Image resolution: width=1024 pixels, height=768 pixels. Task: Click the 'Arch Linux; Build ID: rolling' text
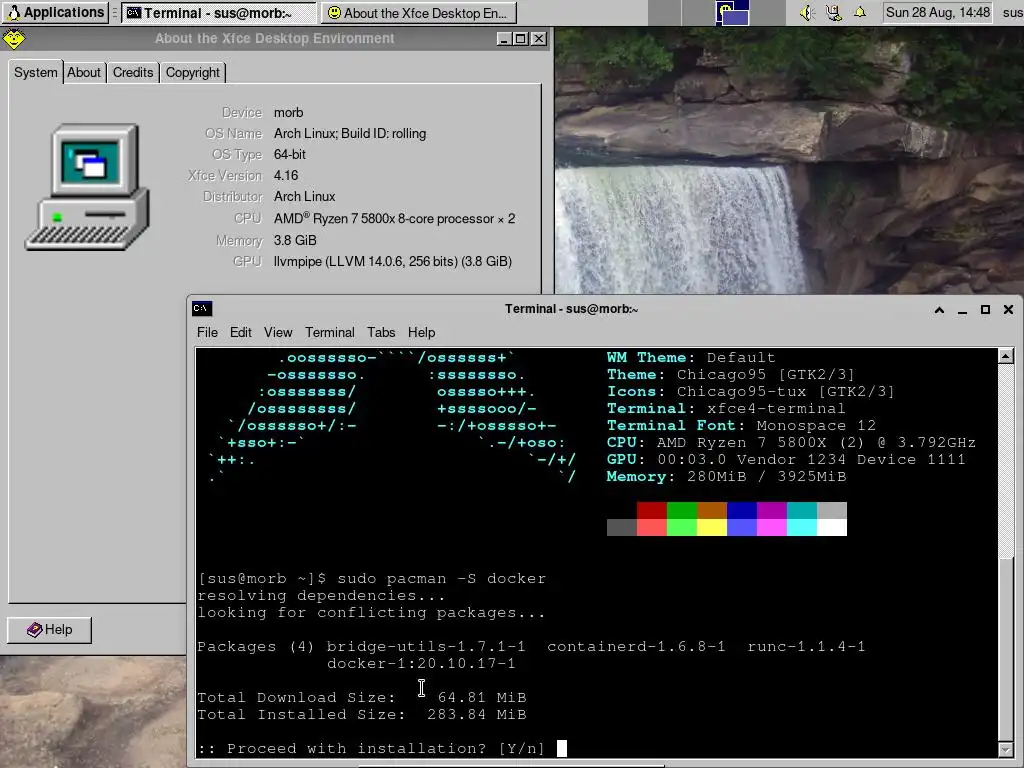point(350,133)
